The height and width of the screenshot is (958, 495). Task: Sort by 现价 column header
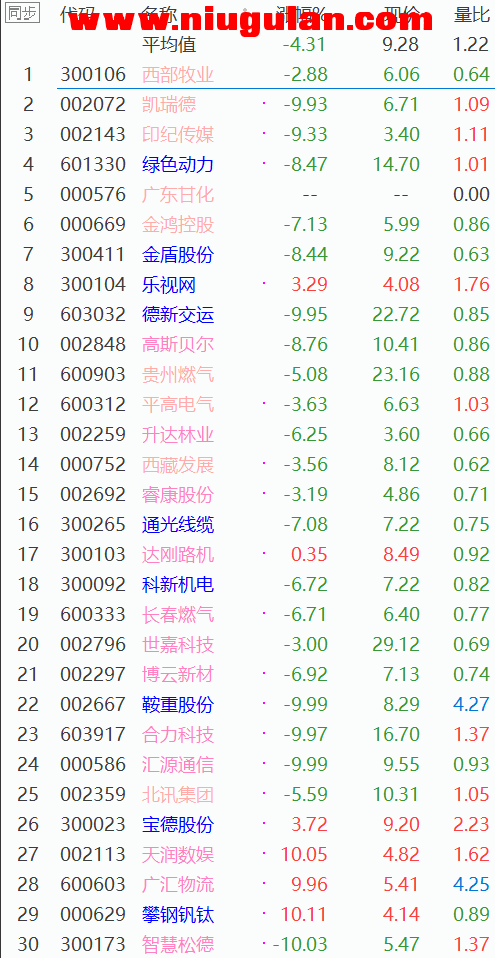pyautogui.click(x=402, y=15)
